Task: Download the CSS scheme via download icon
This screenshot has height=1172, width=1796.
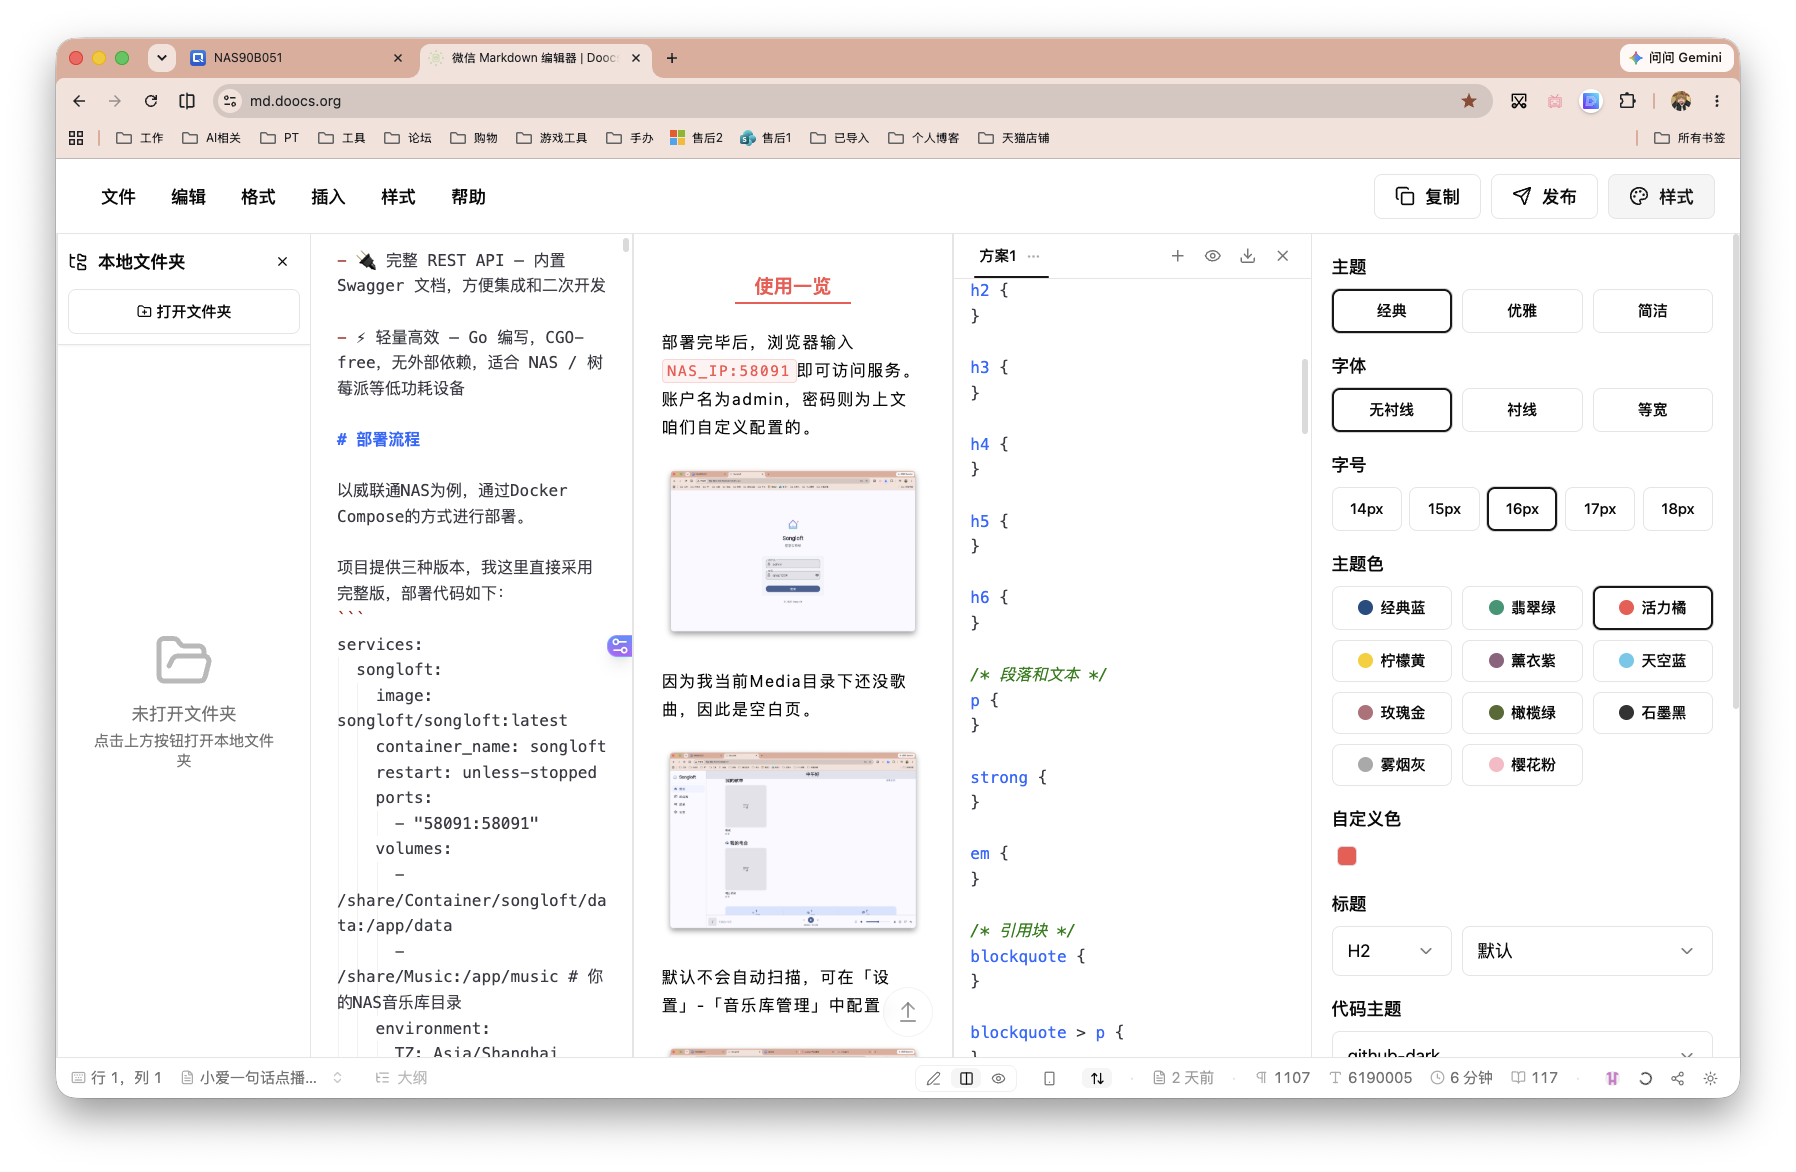Action: 1248,256
